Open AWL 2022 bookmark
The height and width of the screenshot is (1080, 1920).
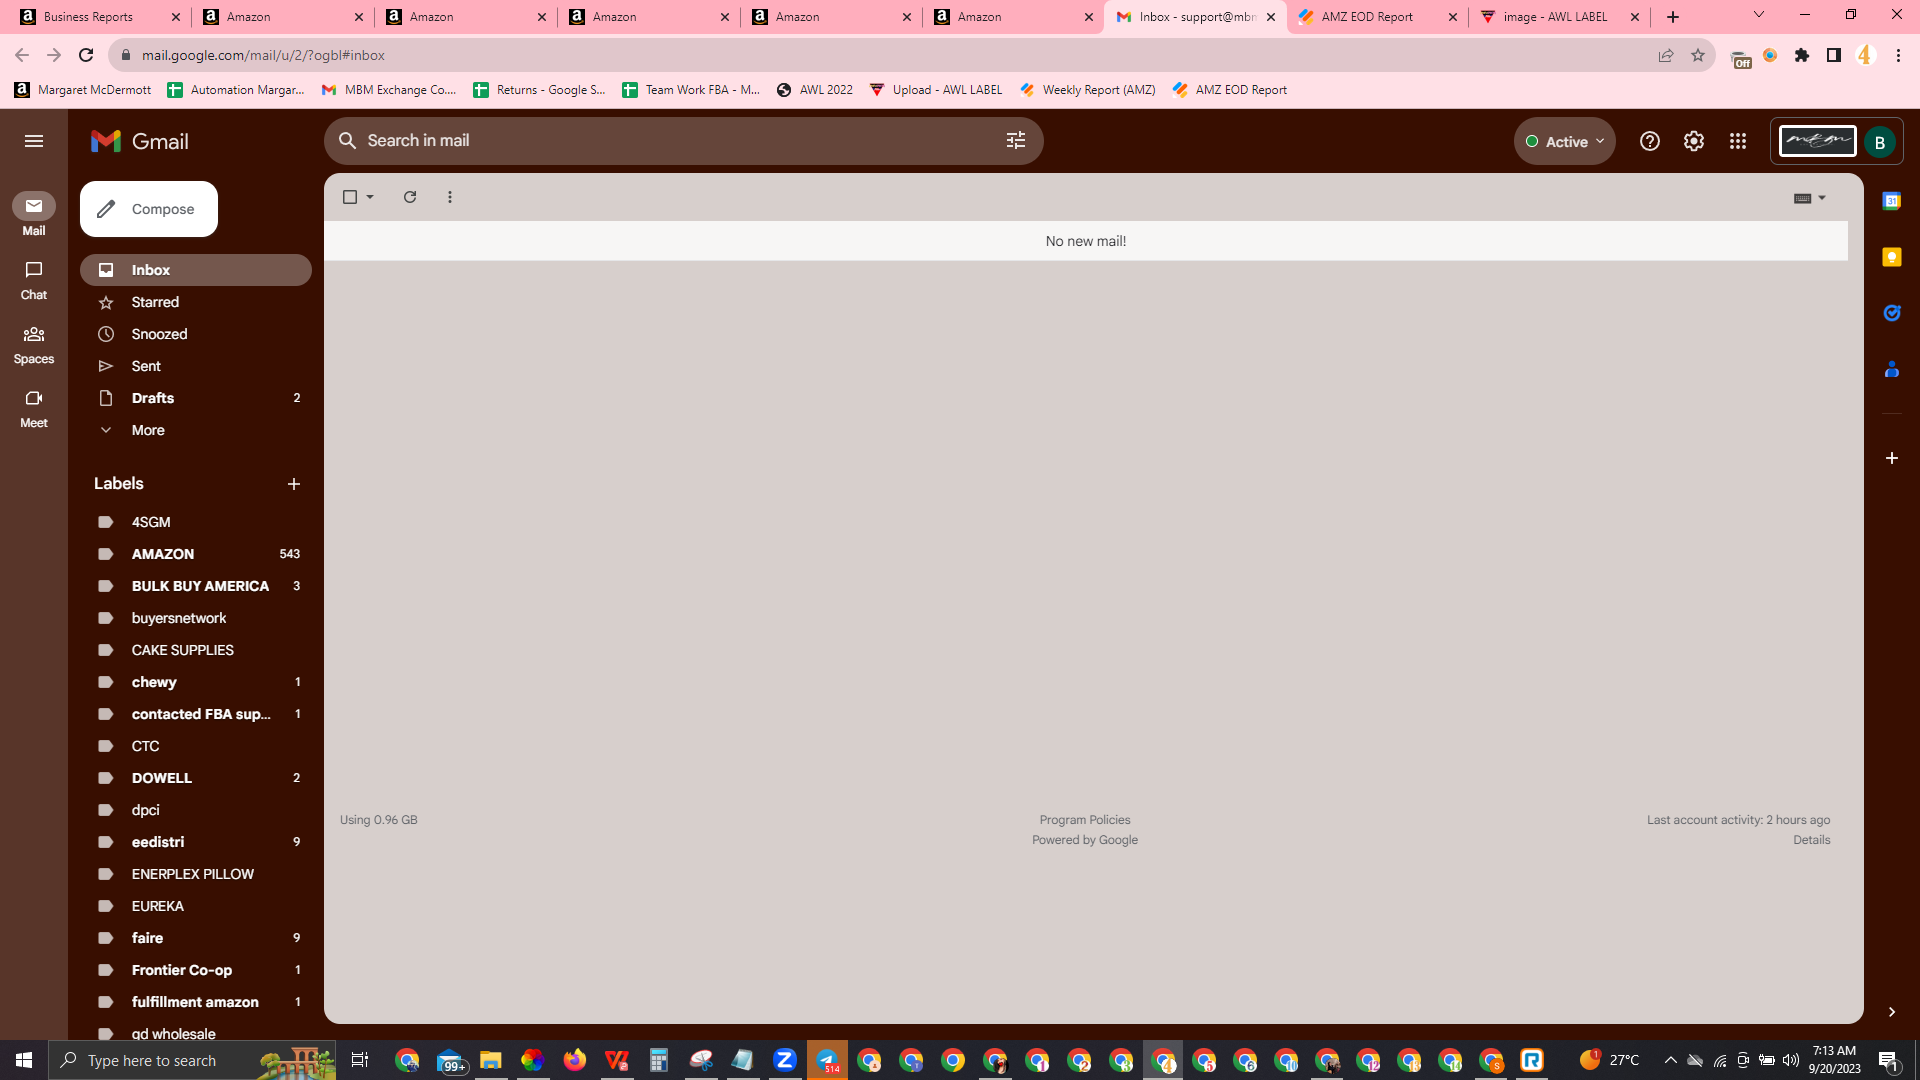[815, 90]
